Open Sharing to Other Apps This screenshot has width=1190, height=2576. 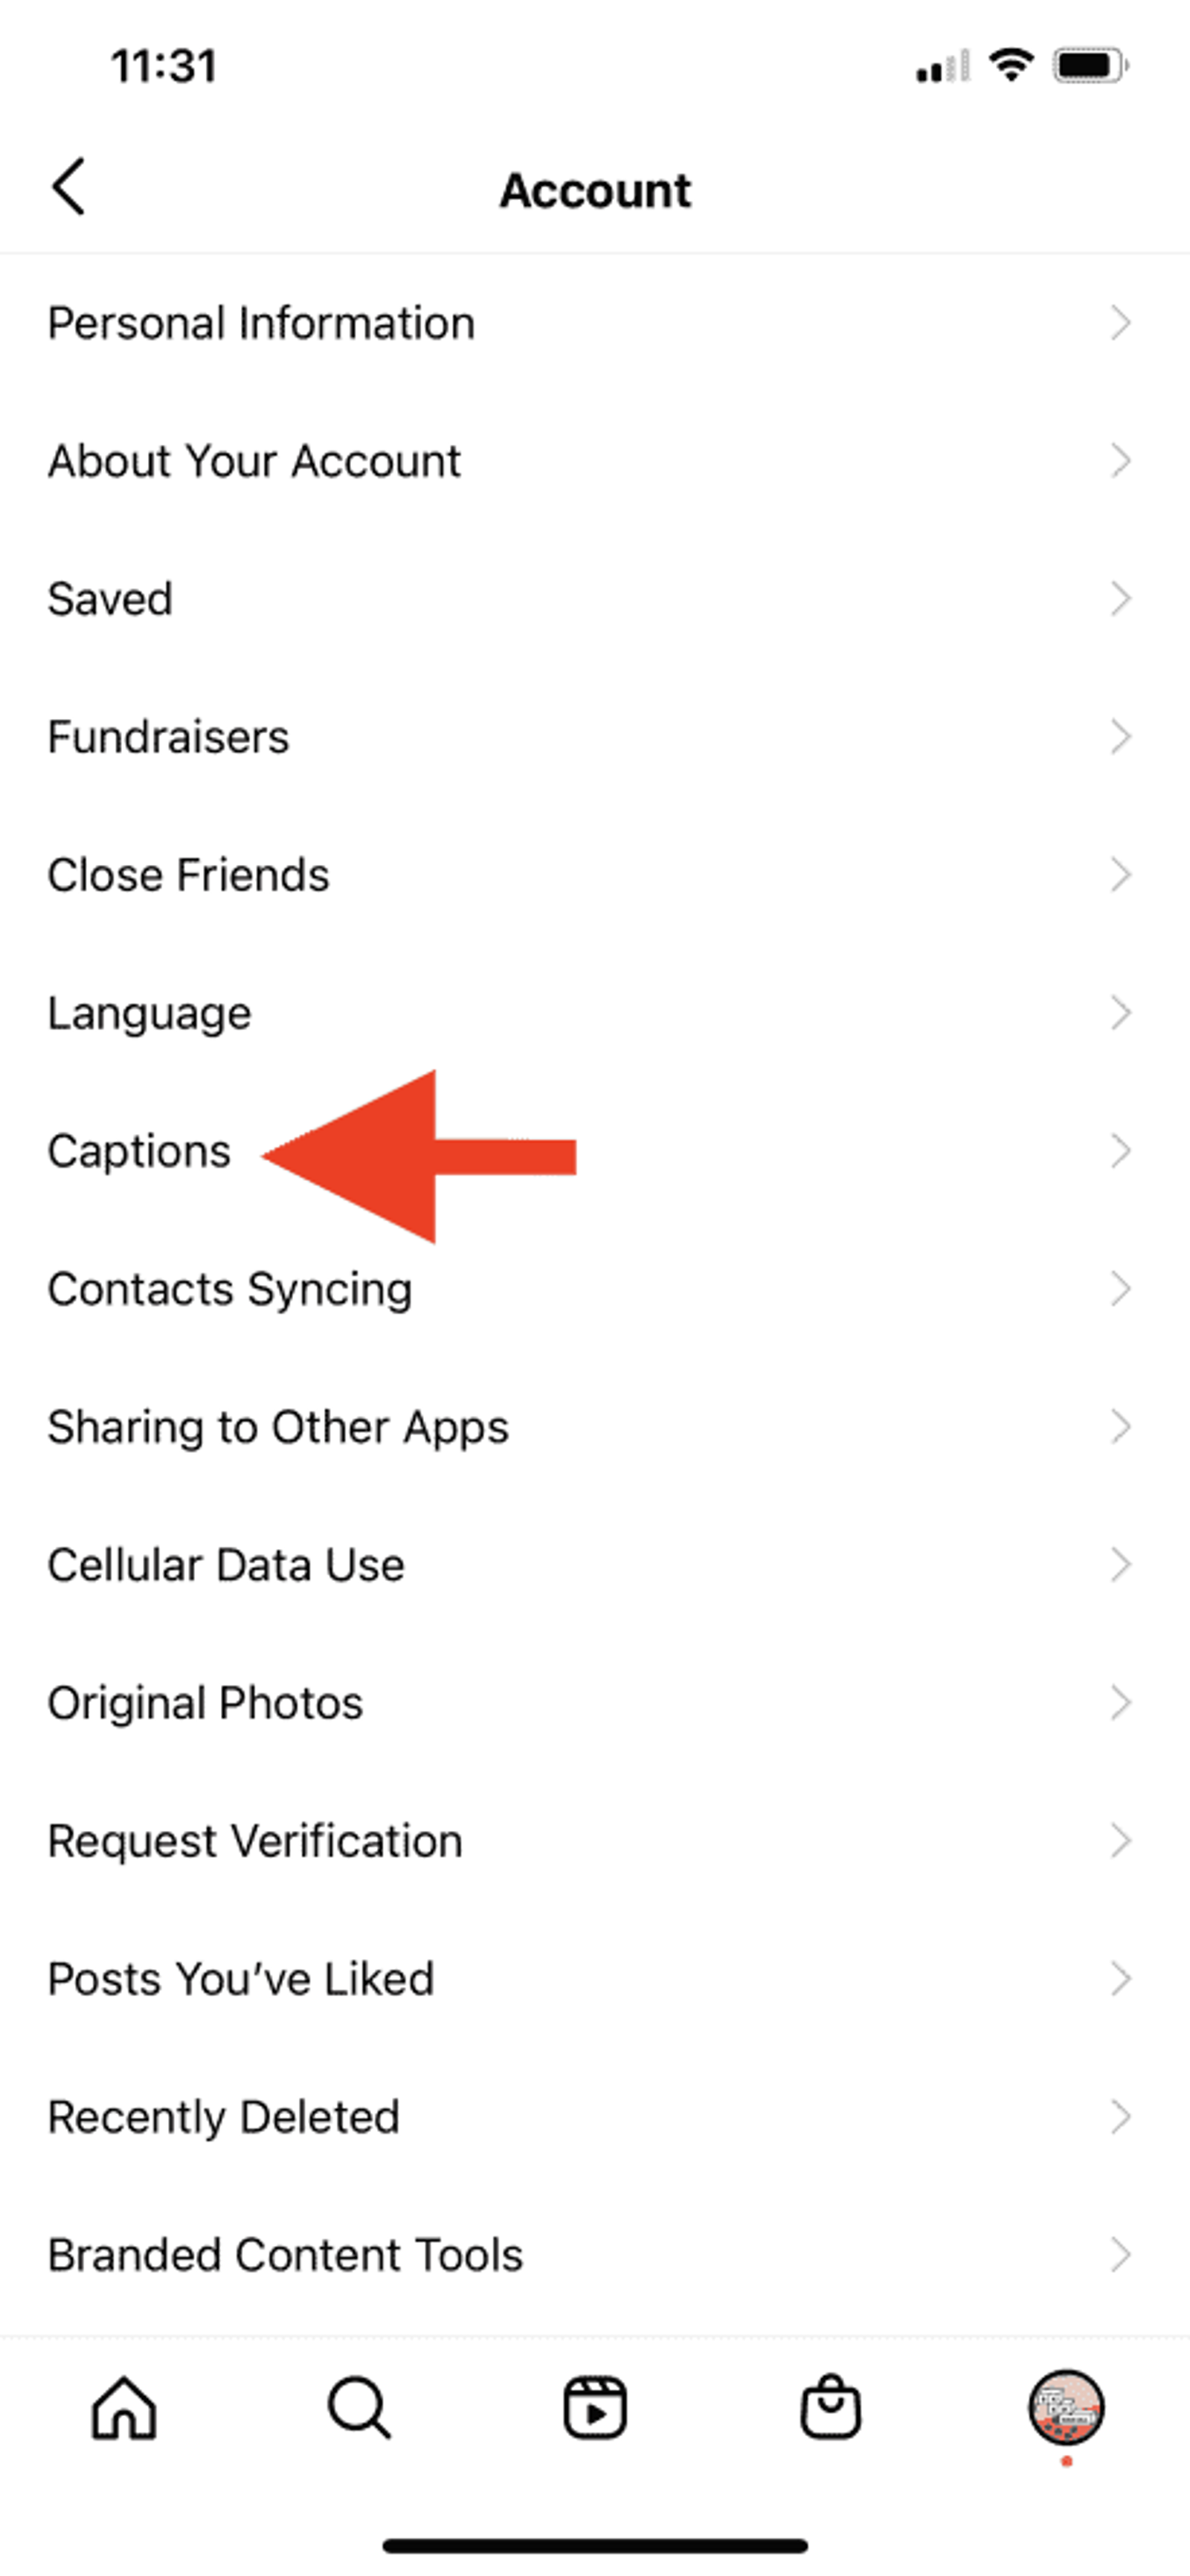pos(595,1427)
